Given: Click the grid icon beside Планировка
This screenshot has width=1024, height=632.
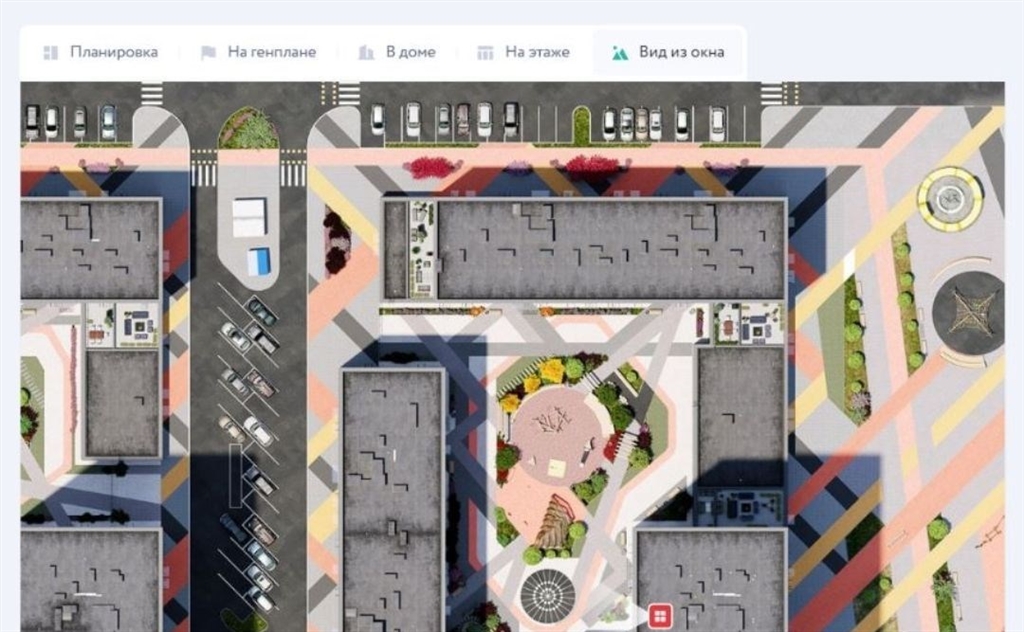Looking at the screenshot, I should (x=50, y=52).
